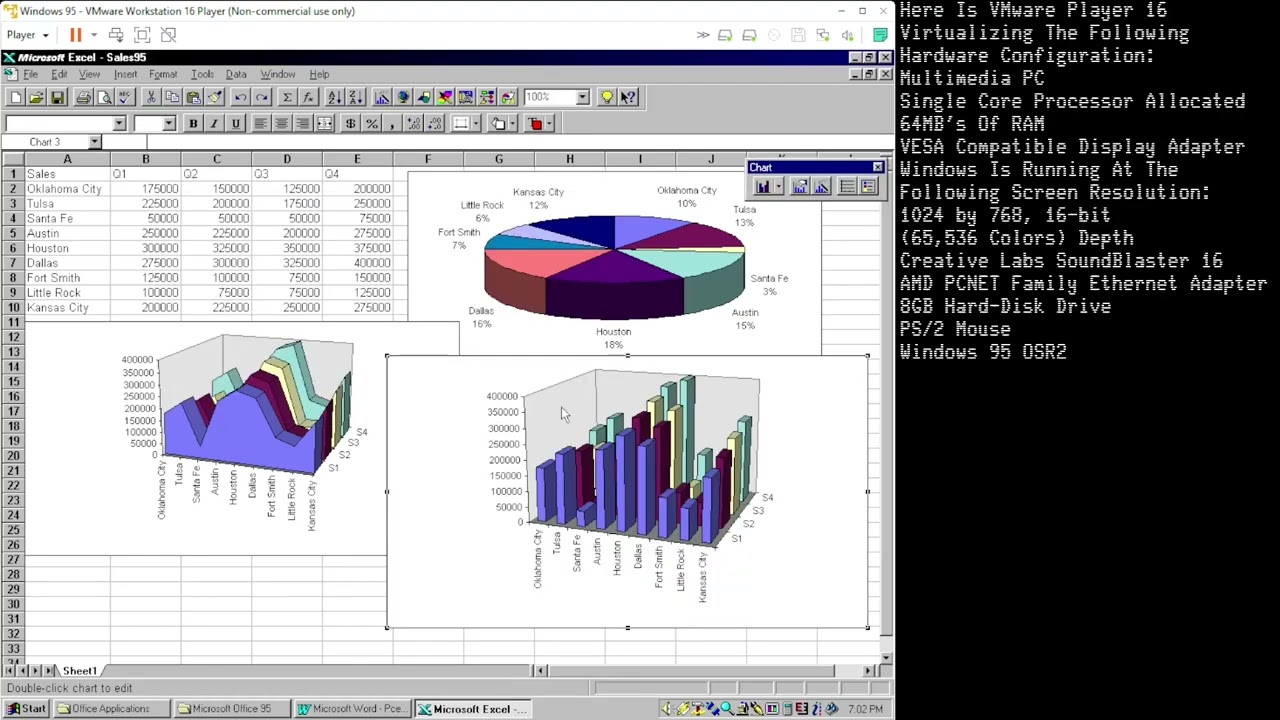Create a new workbook with the New icon

[15, 97]
